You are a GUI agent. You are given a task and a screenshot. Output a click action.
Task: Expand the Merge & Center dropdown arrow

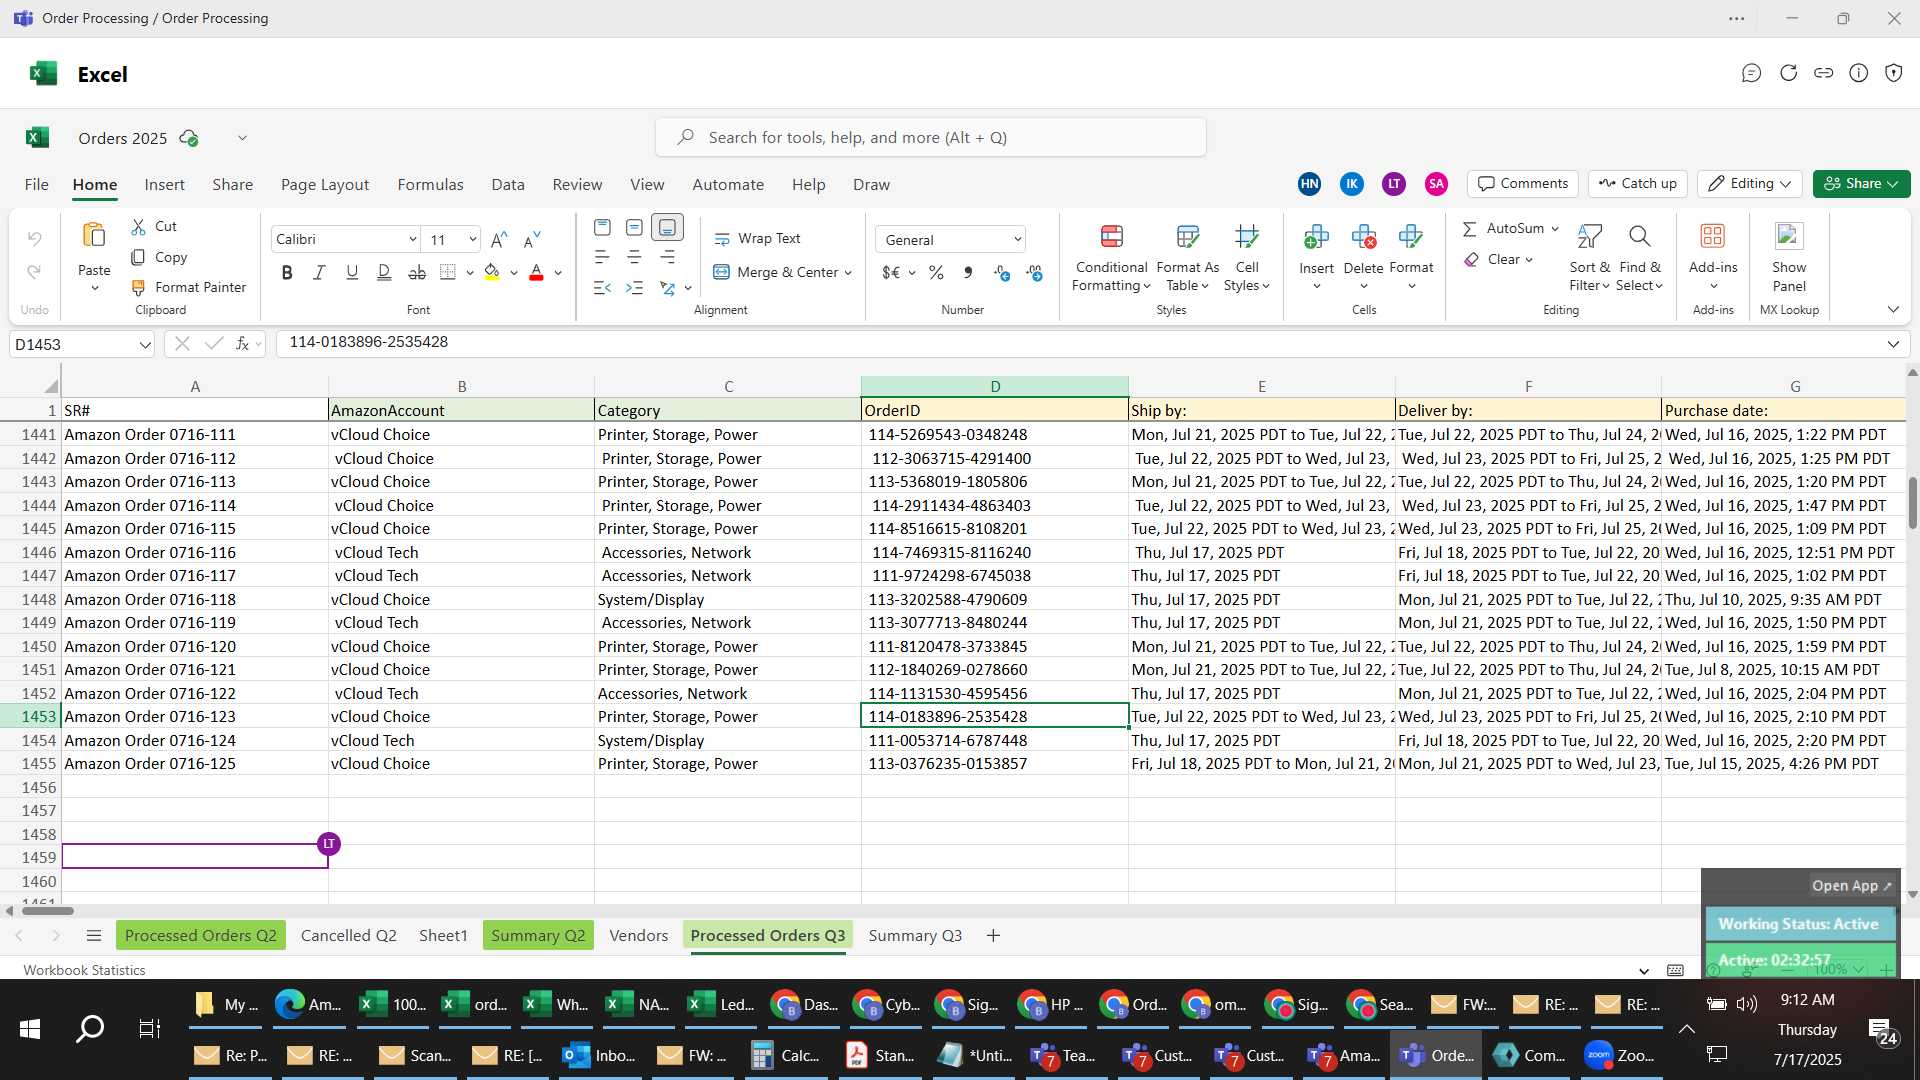coord(848,273)
